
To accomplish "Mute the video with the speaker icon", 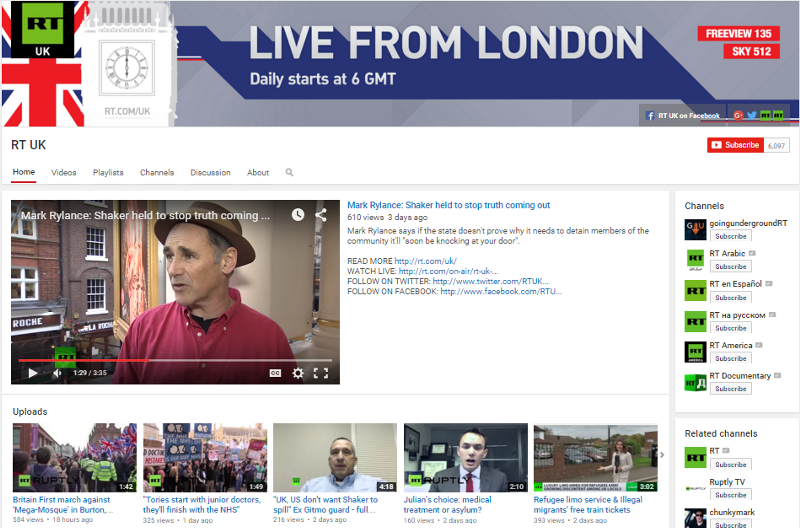I will [57, 373].
